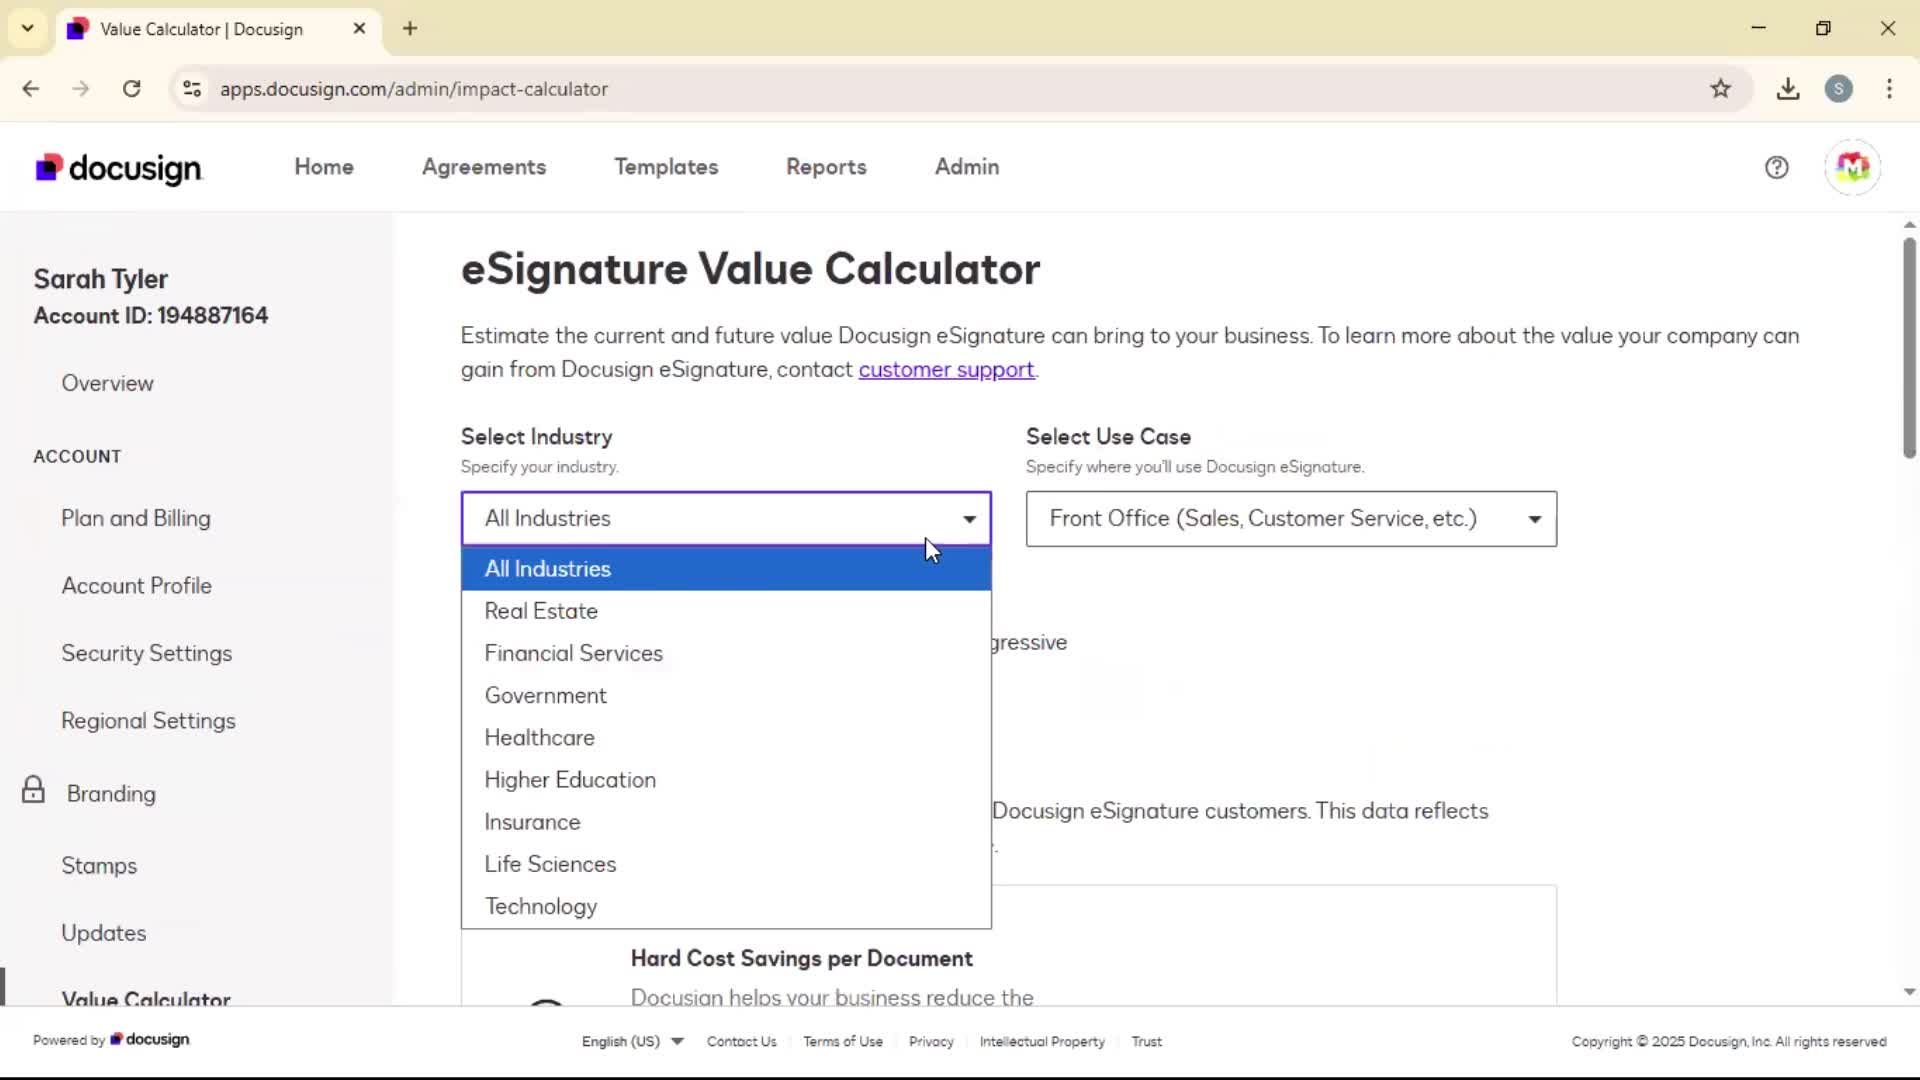1920x1080 pixels.
Task: Open Overview in the sidebar
Action: (x=107, y=383)
